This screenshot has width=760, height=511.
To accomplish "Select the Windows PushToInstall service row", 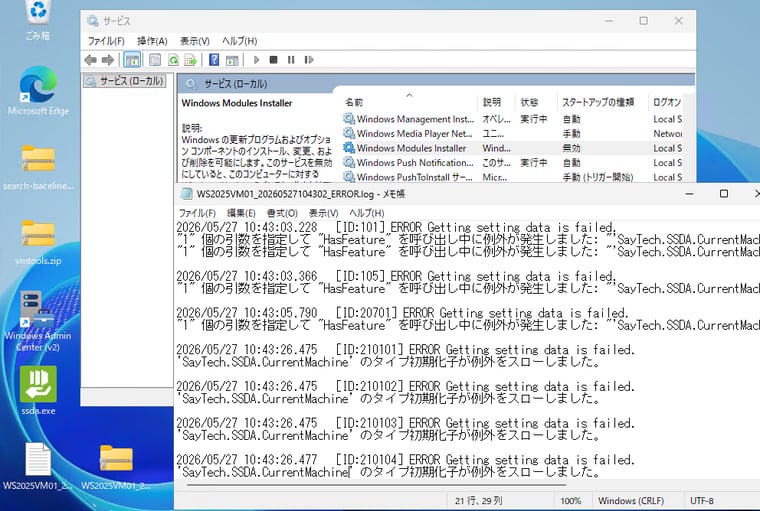I will (x=513, y=177).
